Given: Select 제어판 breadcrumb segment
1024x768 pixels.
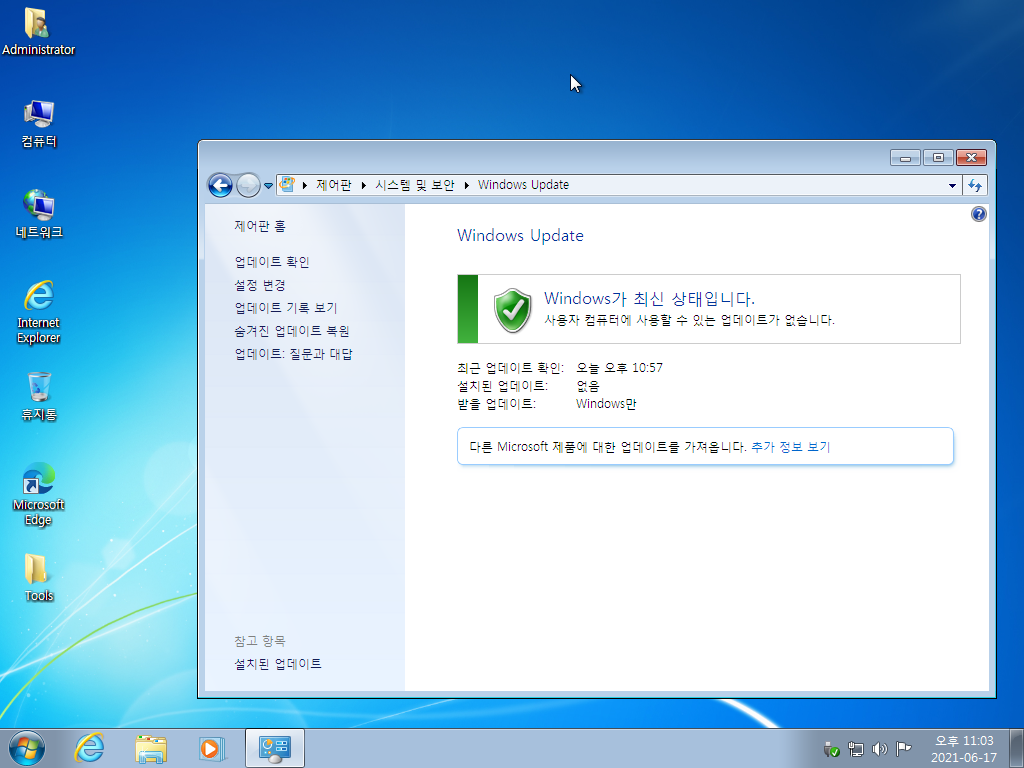Looking at the screenshot, I should 334,185.
